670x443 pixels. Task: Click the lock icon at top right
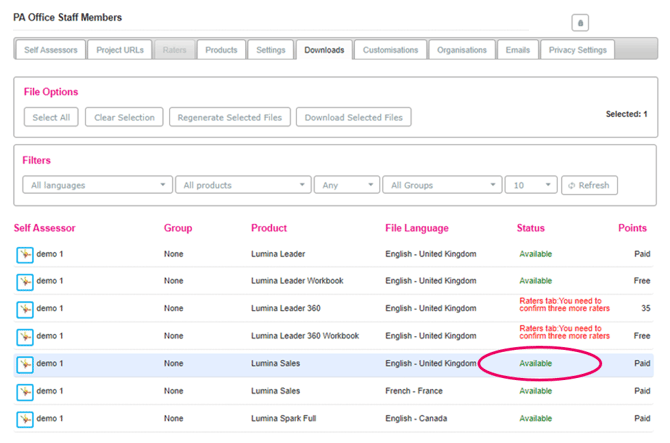580,22
